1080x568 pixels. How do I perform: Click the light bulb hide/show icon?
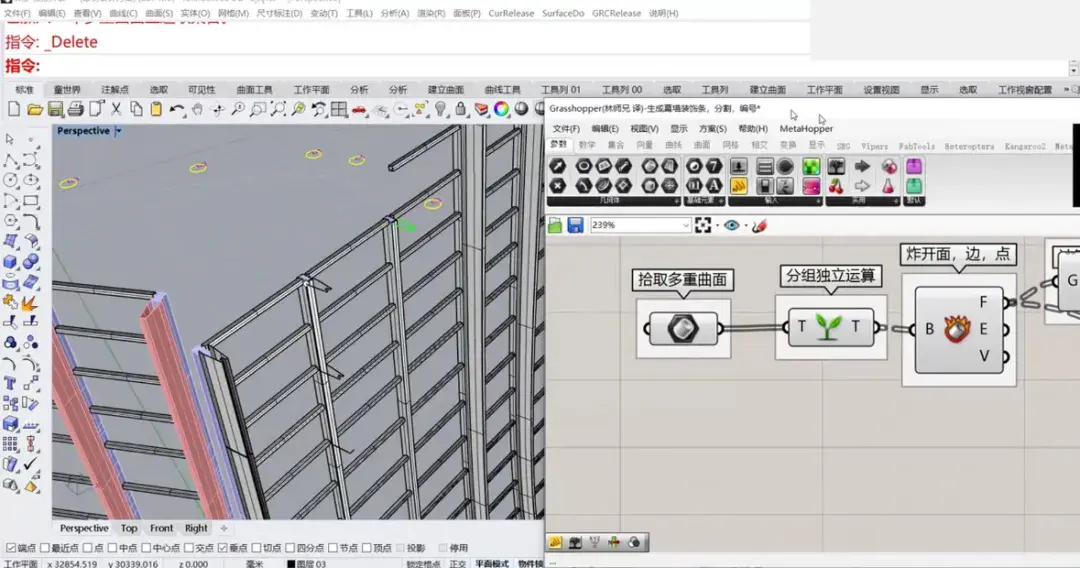(x=441, y=109)
